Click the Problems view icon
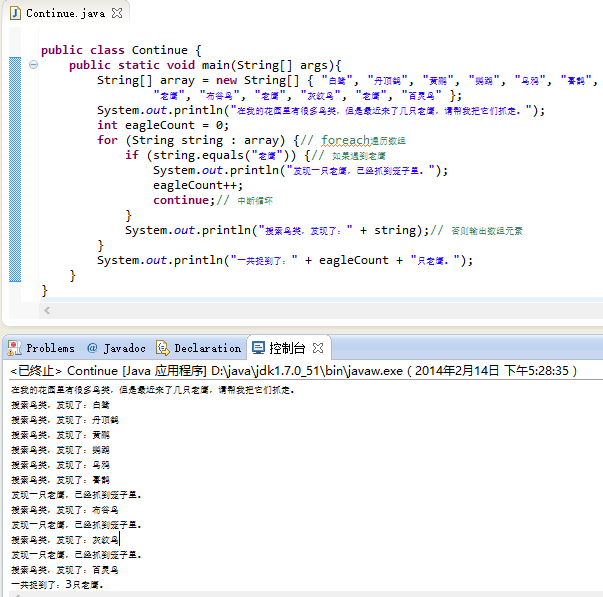603x597 pixels. (x=14, y=348)
